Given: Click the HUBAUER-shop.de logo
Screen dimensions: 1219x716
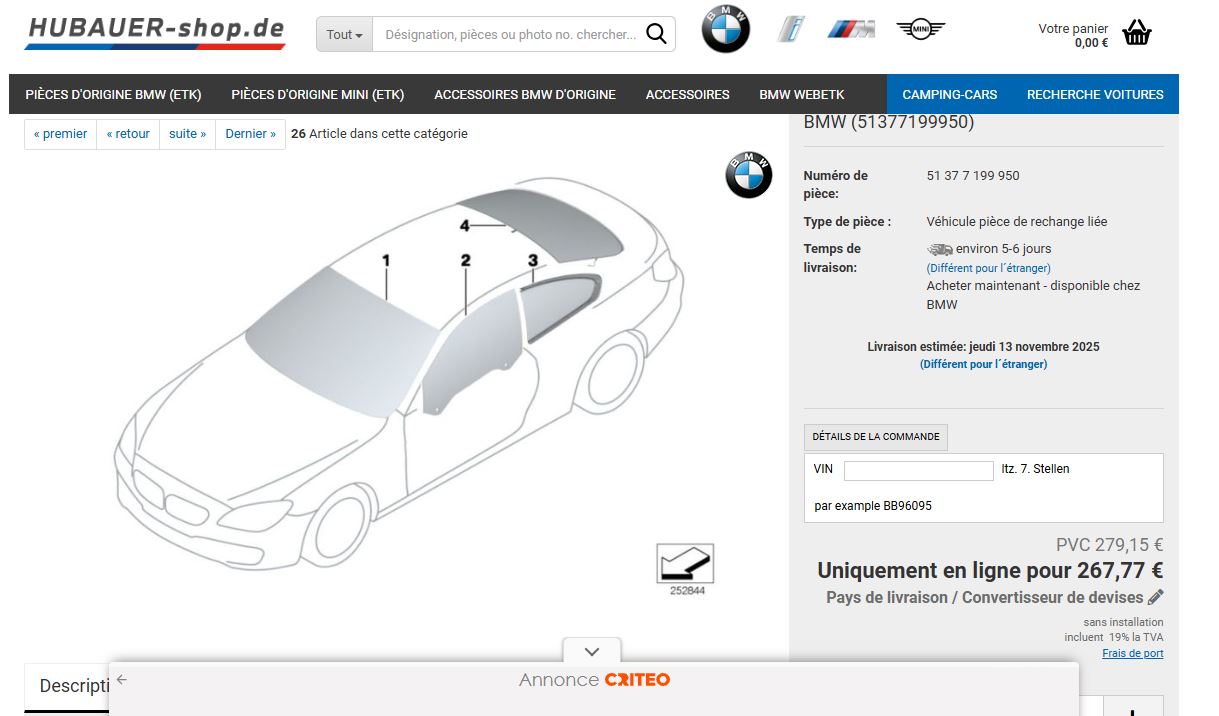Looking at the screenshot, I should point(155,31).
